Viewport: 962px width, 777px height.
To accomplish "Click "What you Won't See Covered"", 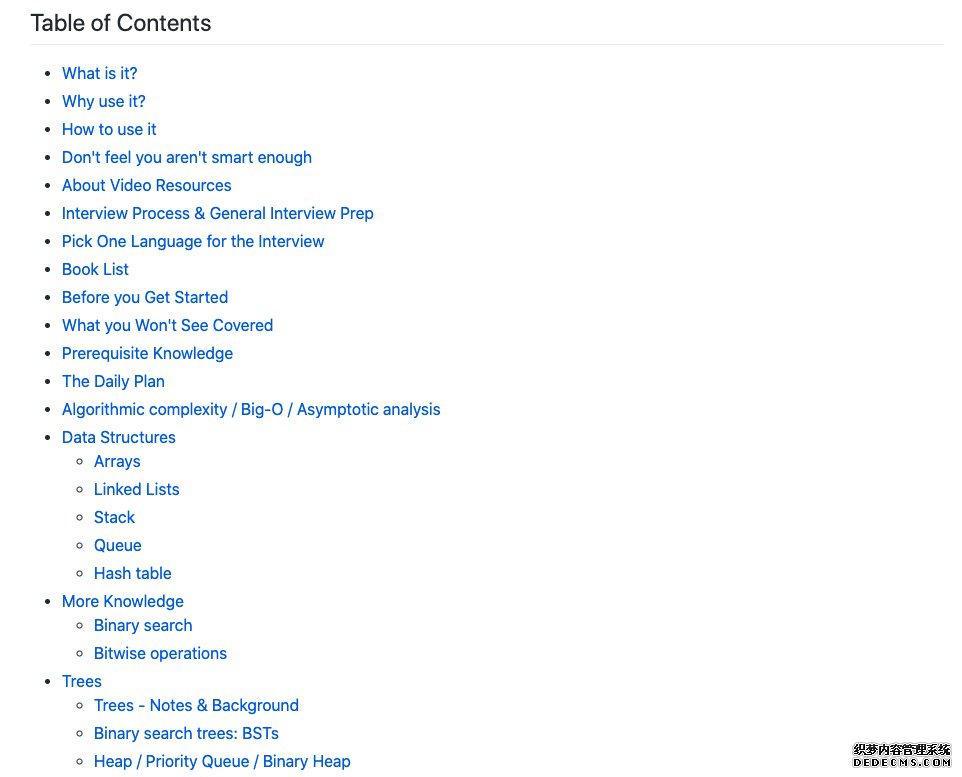I will point(167,326).
